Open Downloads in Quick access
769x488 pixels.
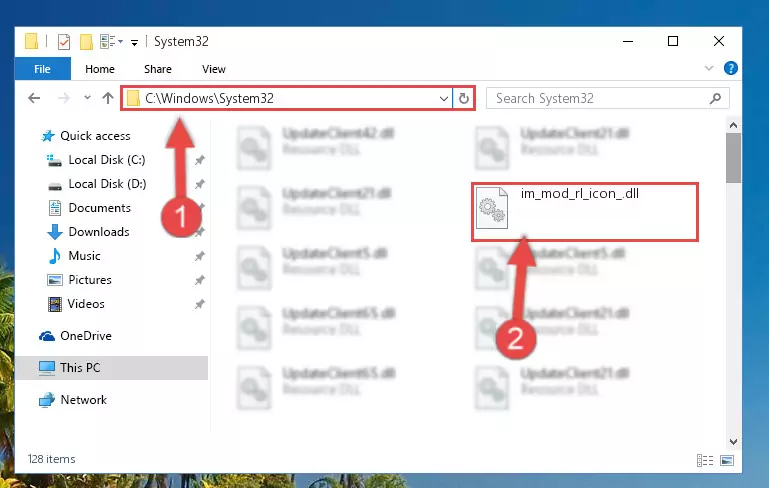click(x=99, y=232)
